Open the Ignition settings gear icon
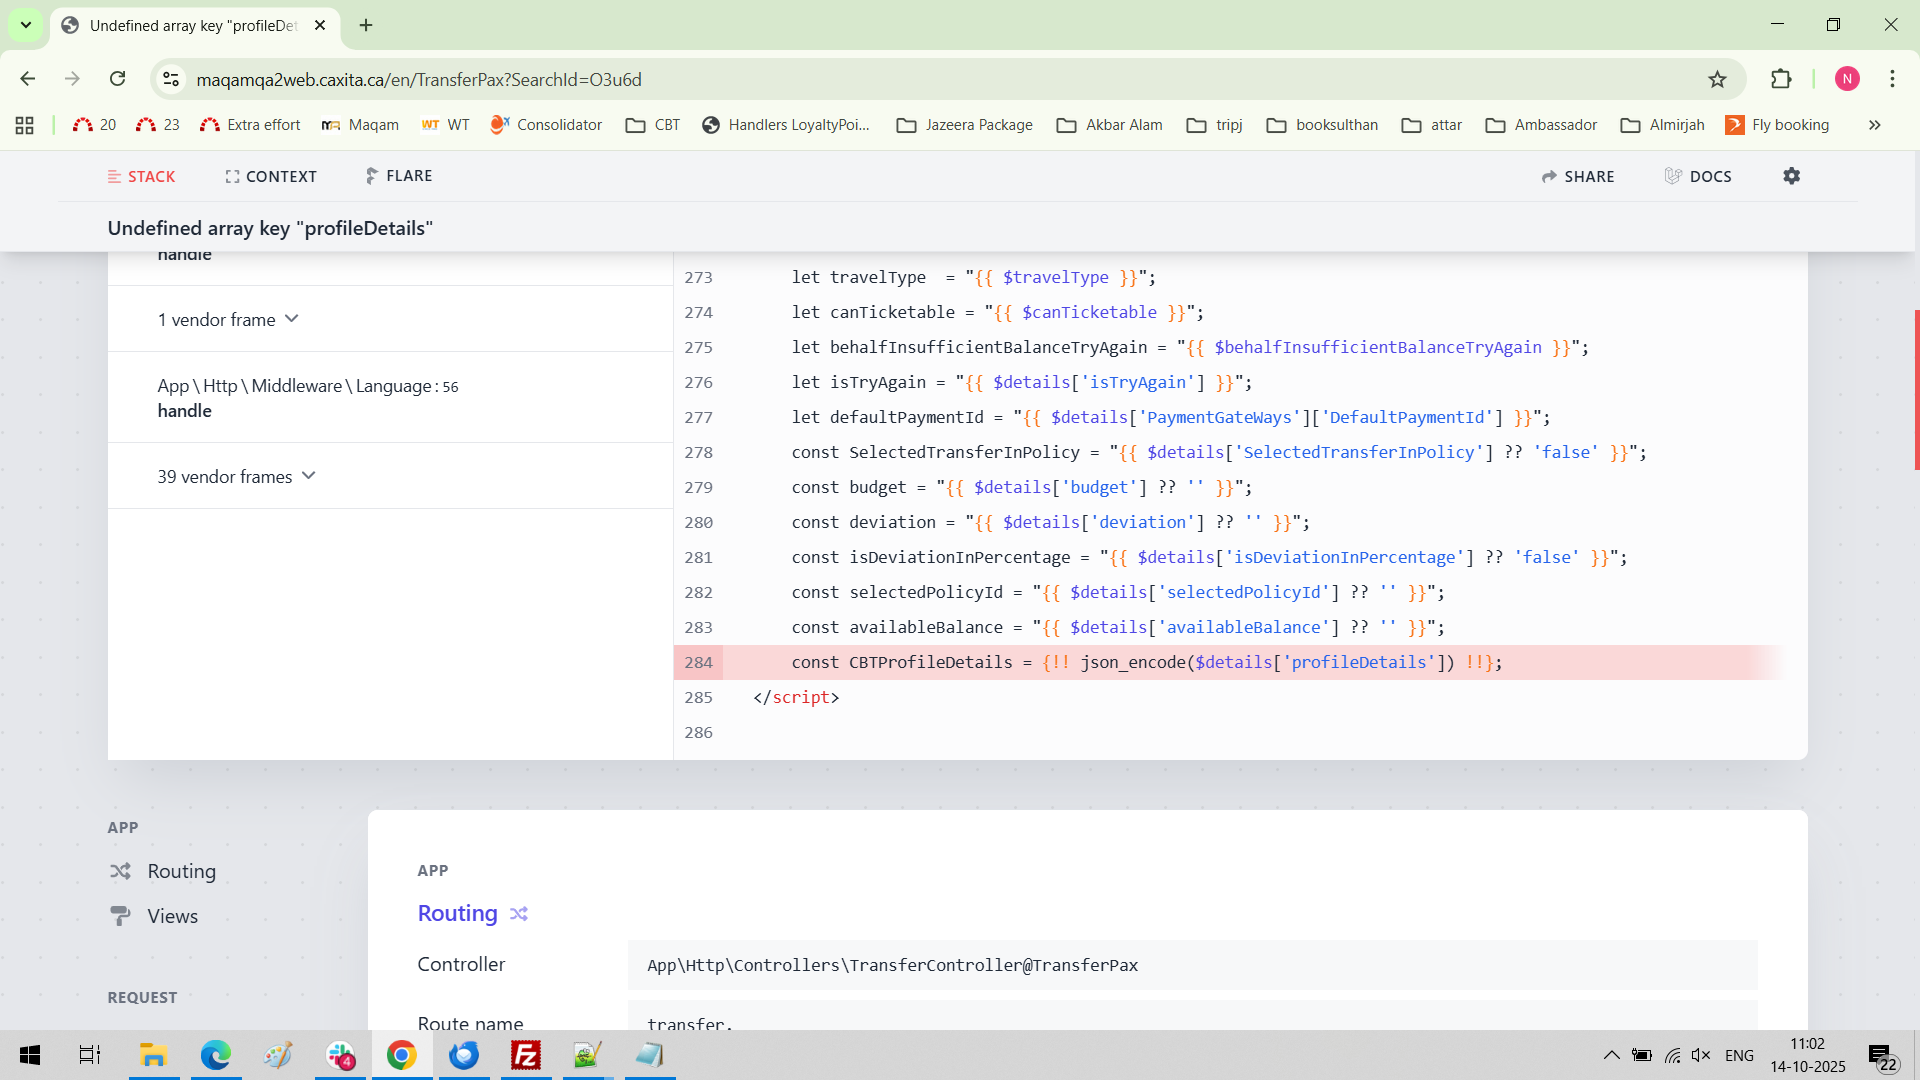 (x=1791, y=176)
